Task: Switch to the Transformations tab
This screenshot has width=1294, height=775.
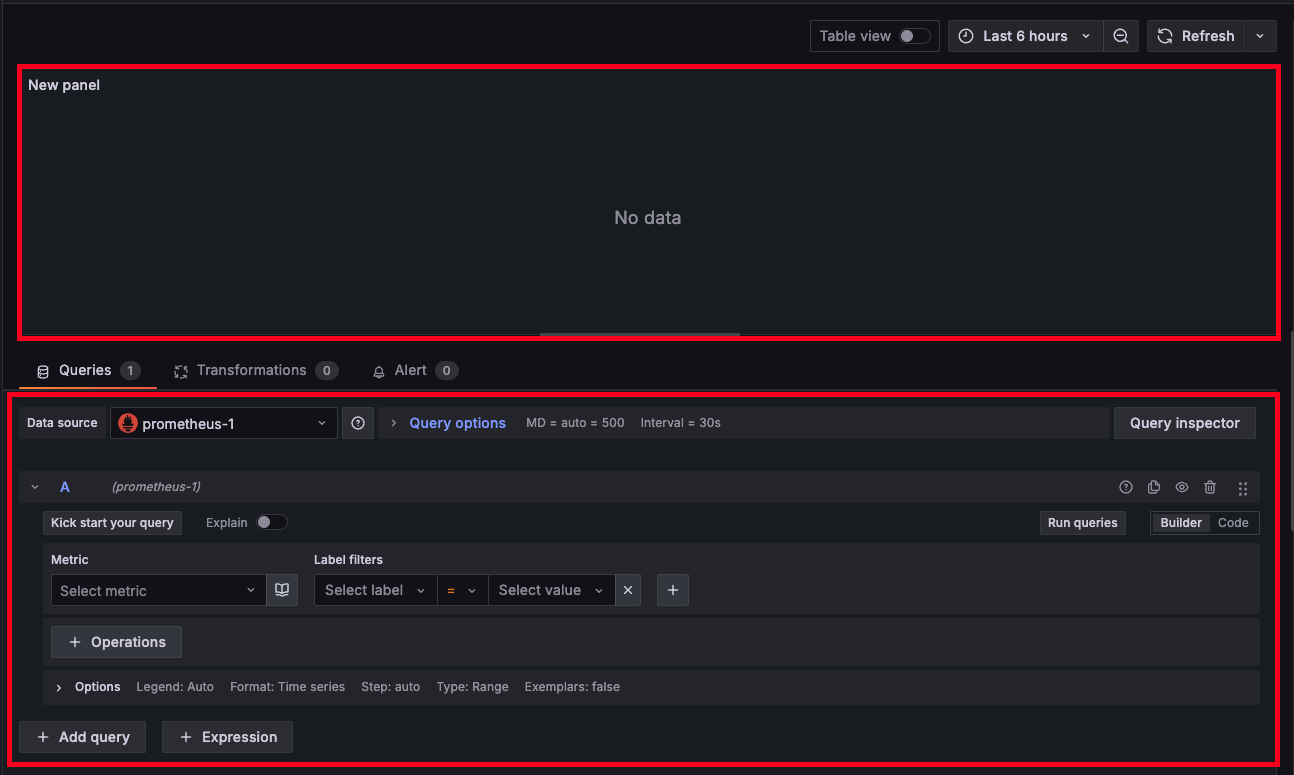Action: (x=256, y=370)
